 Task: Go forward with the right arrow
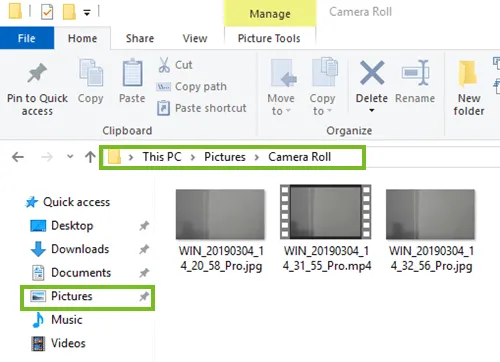pos(47,157)
